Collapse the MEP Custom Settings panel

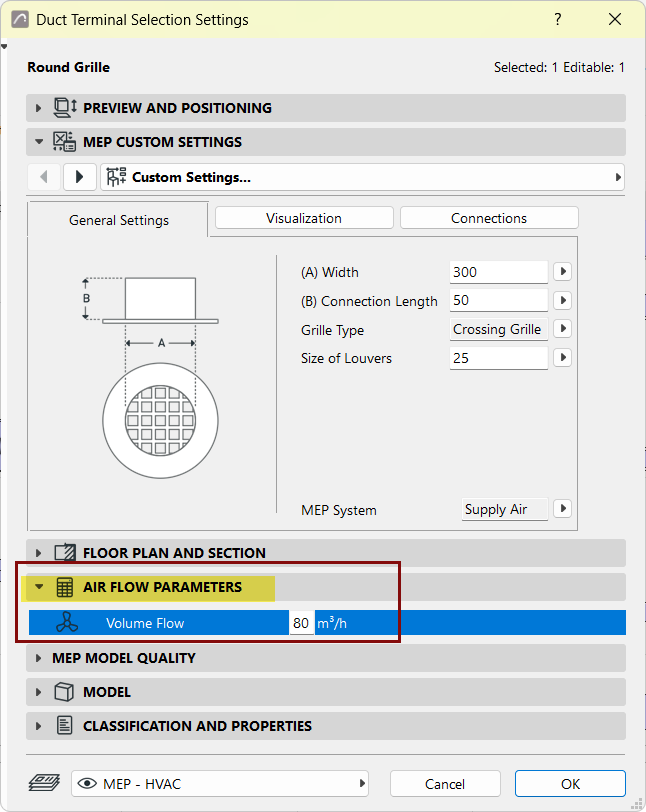tap(39, 141)
